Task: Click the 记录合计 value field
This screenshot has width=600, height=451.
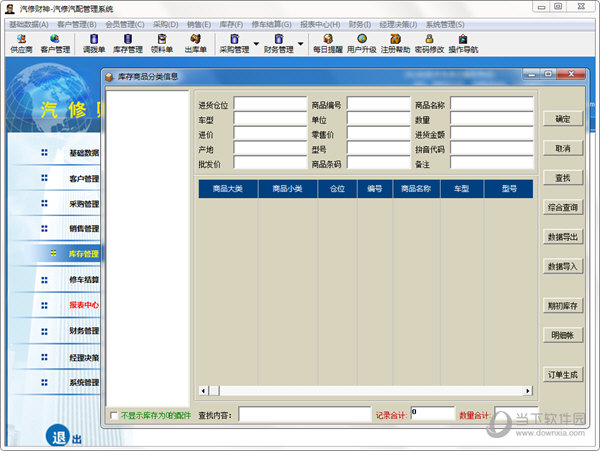Action: [433, 414]
